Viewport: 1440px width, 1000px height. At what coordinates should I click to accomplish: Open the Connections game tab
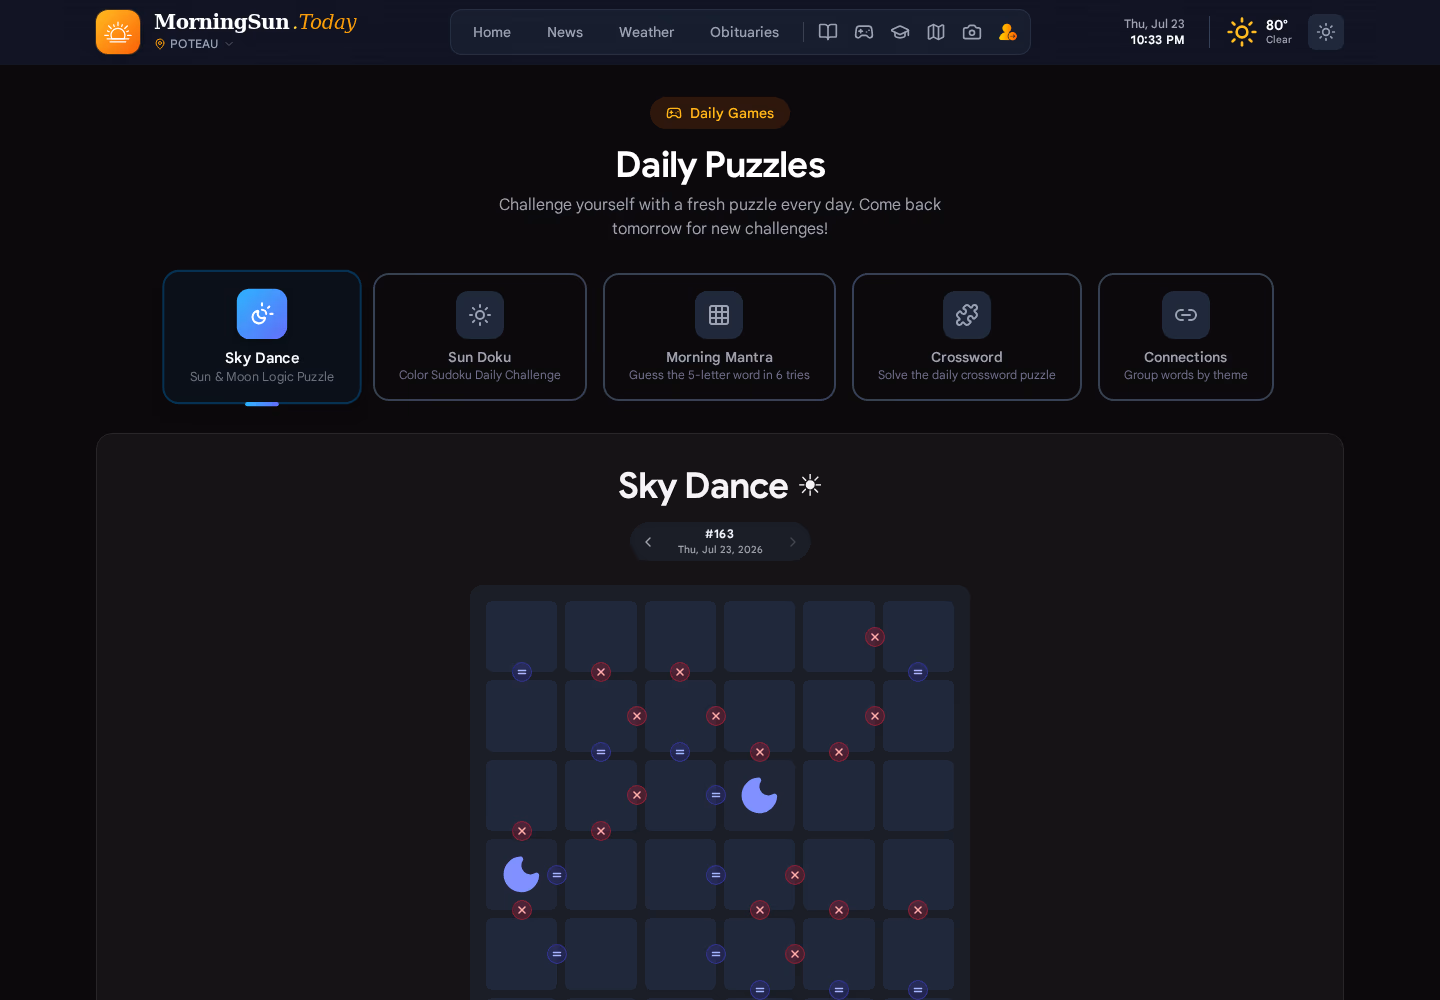(1186, 337)
